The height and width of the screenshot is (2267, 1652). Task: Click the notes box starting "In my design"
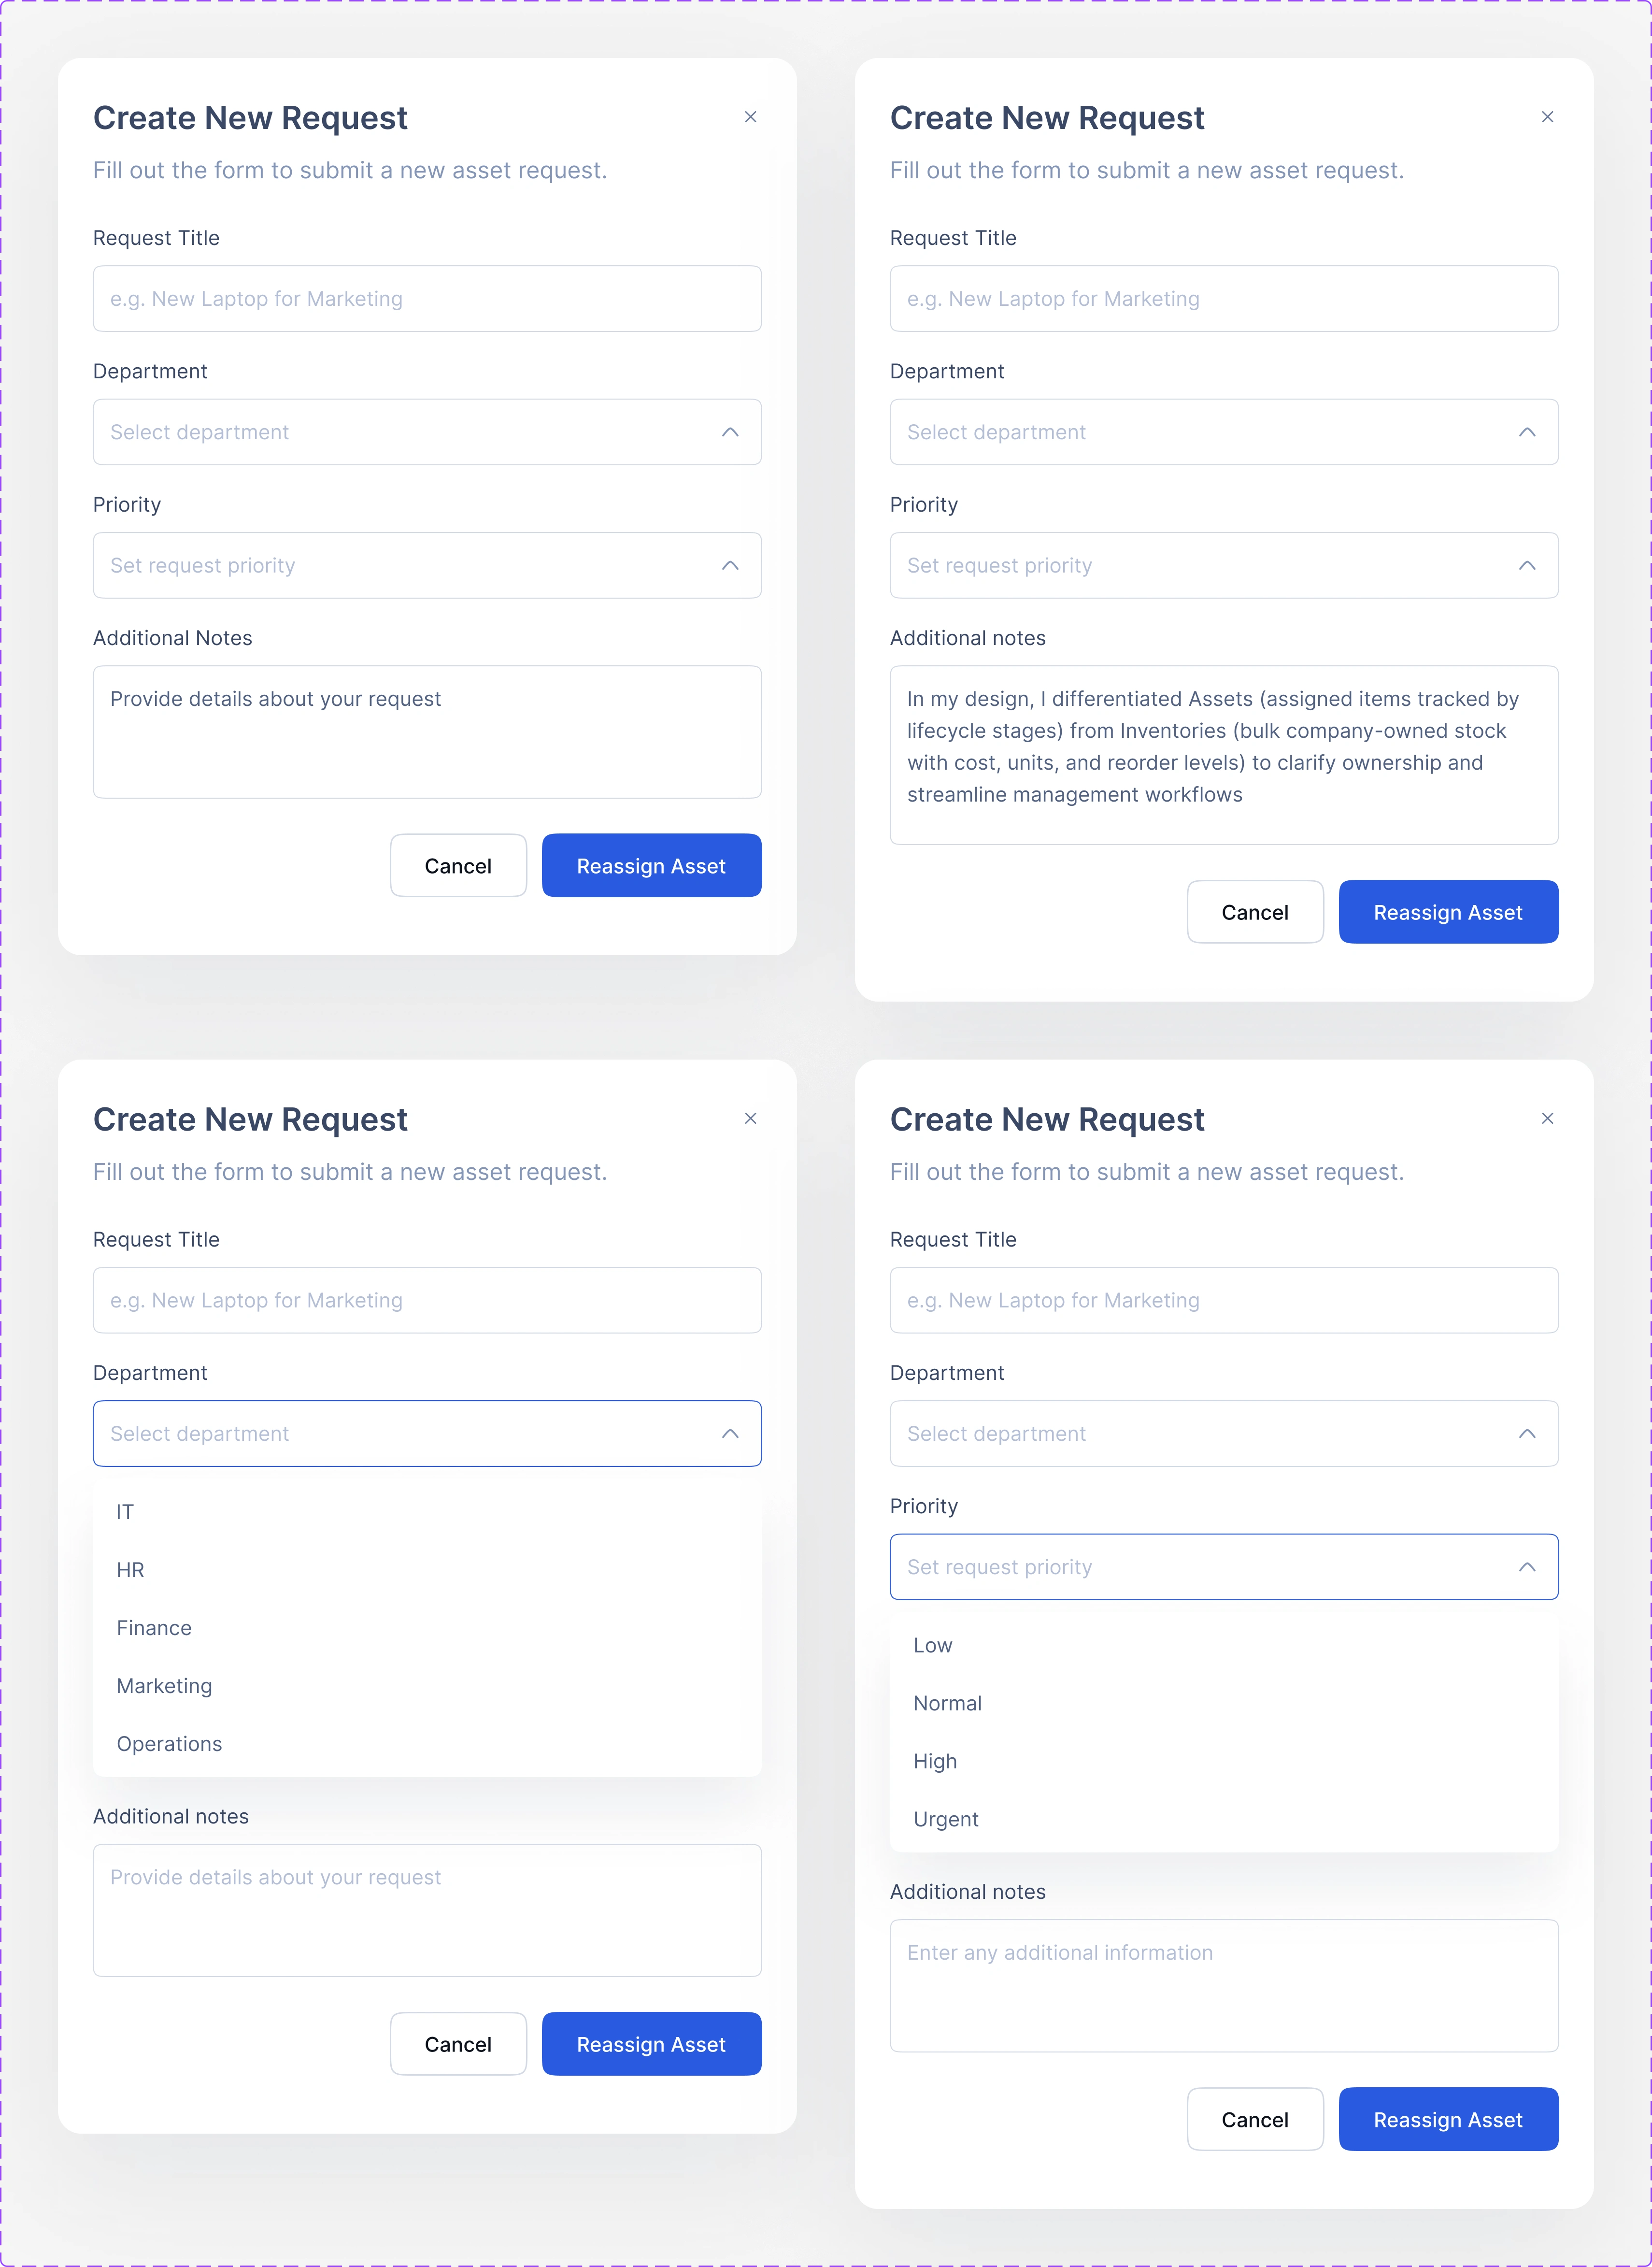pyautogui.click(x=1224, y=755)
